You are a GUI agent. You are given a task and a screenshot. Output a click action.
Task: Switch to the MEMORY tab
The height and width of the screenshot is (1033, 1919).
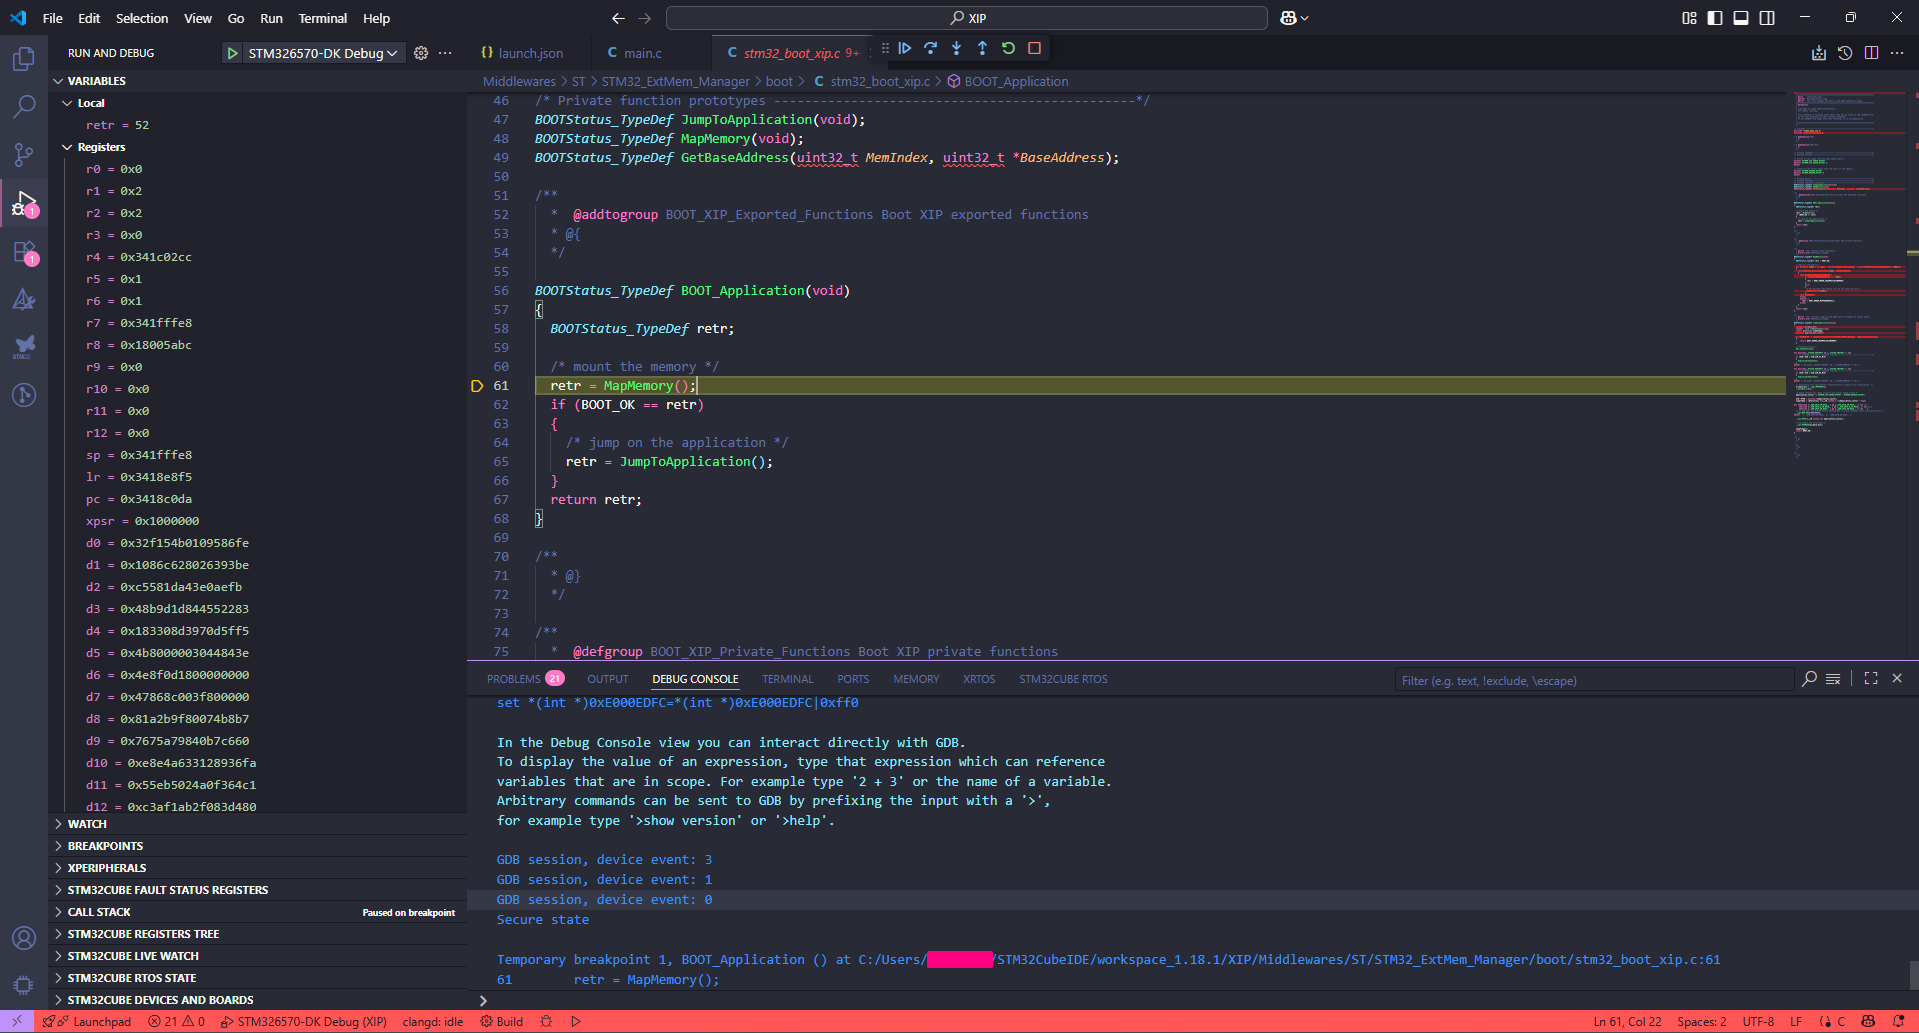(915, 678)
